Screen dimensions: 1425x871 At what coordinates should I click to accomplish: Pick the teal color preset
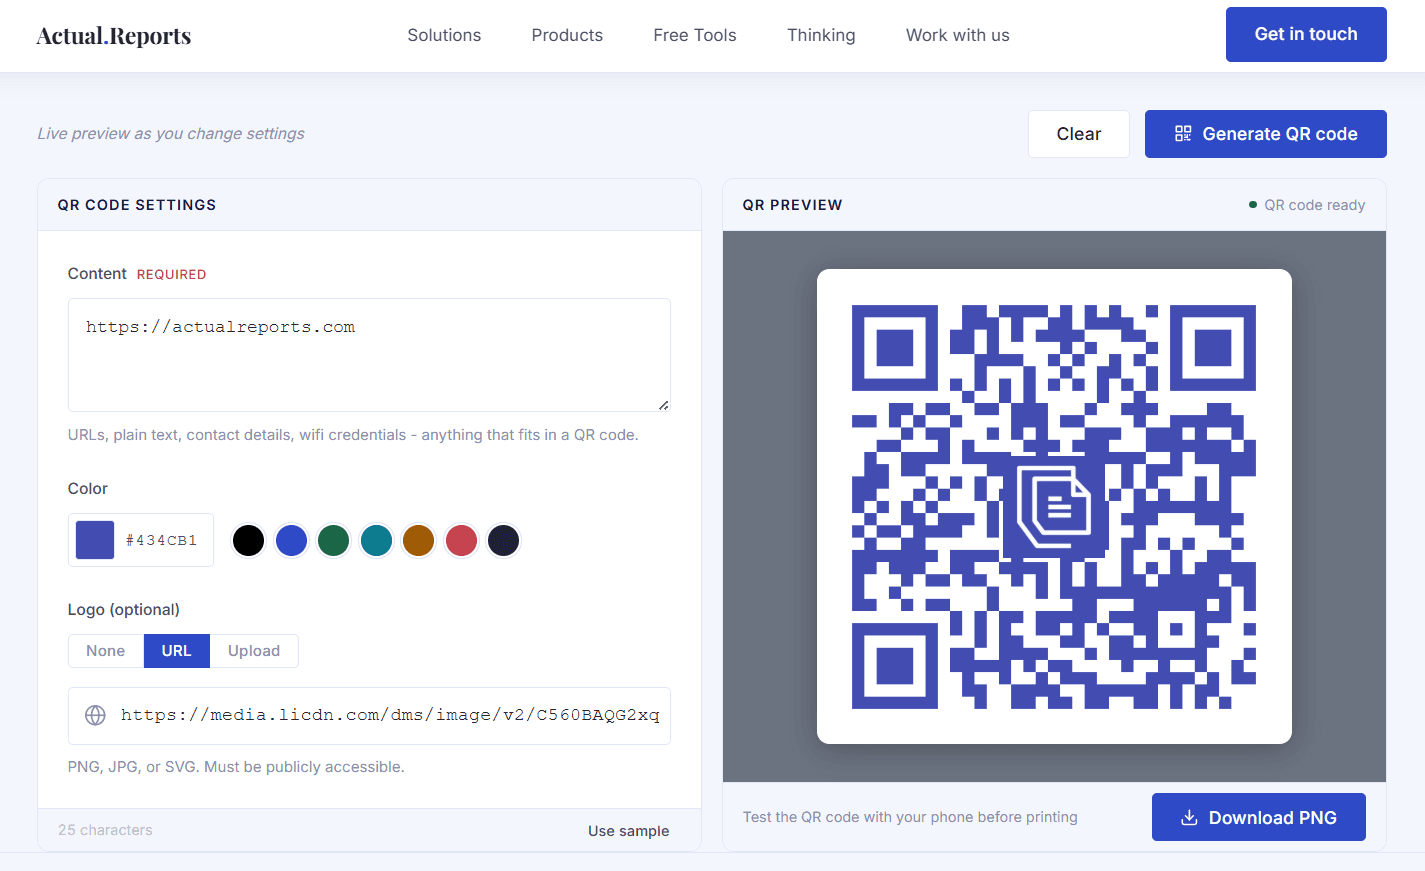[376, 540]
